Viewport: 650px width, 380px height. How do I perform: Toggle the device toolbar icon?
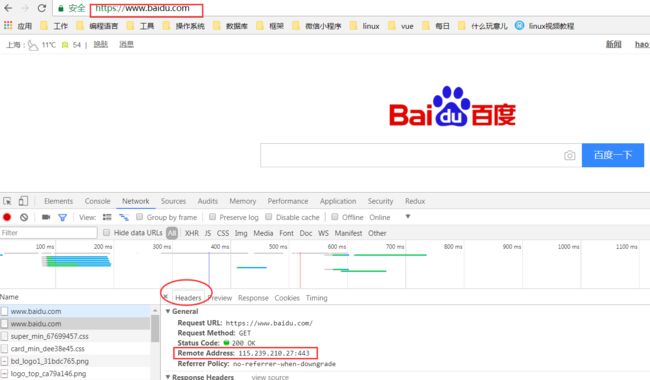23,201
